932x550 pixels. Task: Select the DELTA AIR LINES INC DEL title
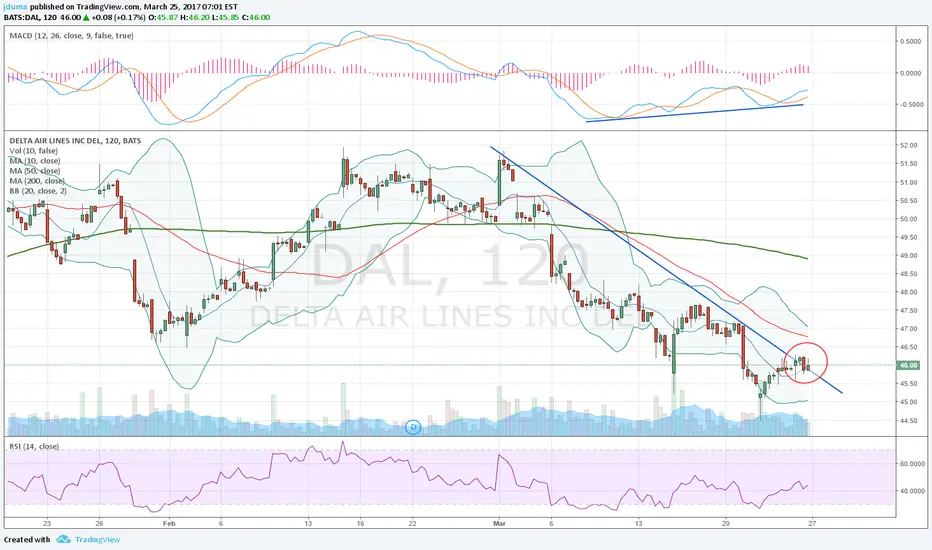click(75, 141)
